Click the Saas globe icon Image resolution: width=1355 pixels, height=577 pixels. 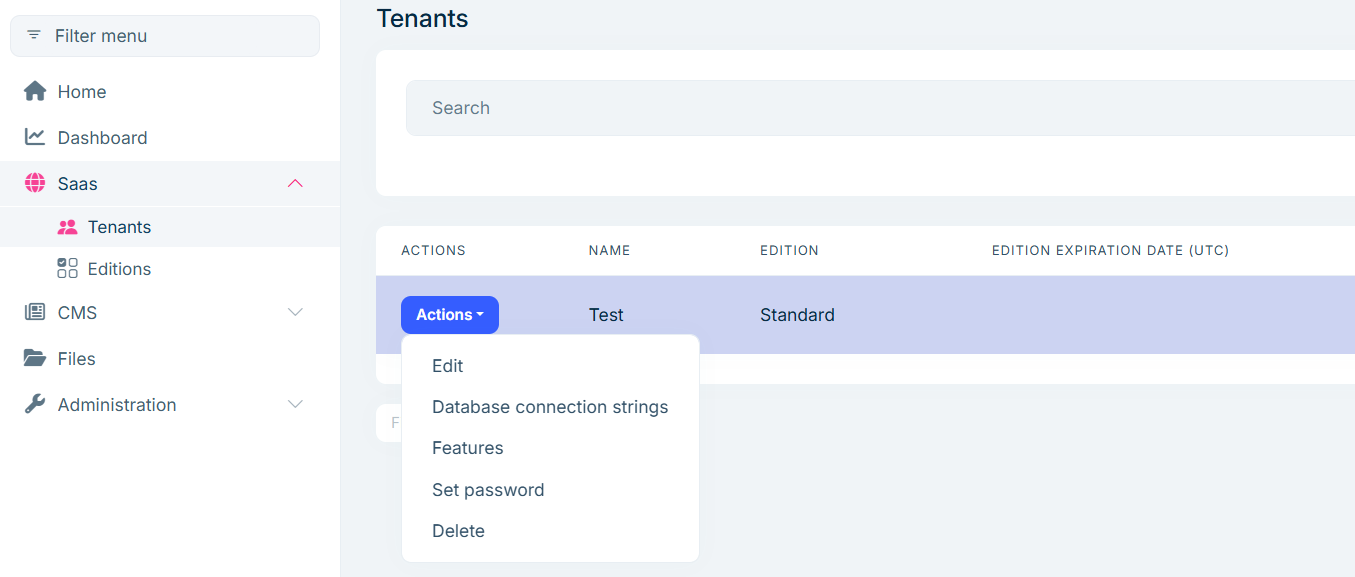[x=35, y=183]
